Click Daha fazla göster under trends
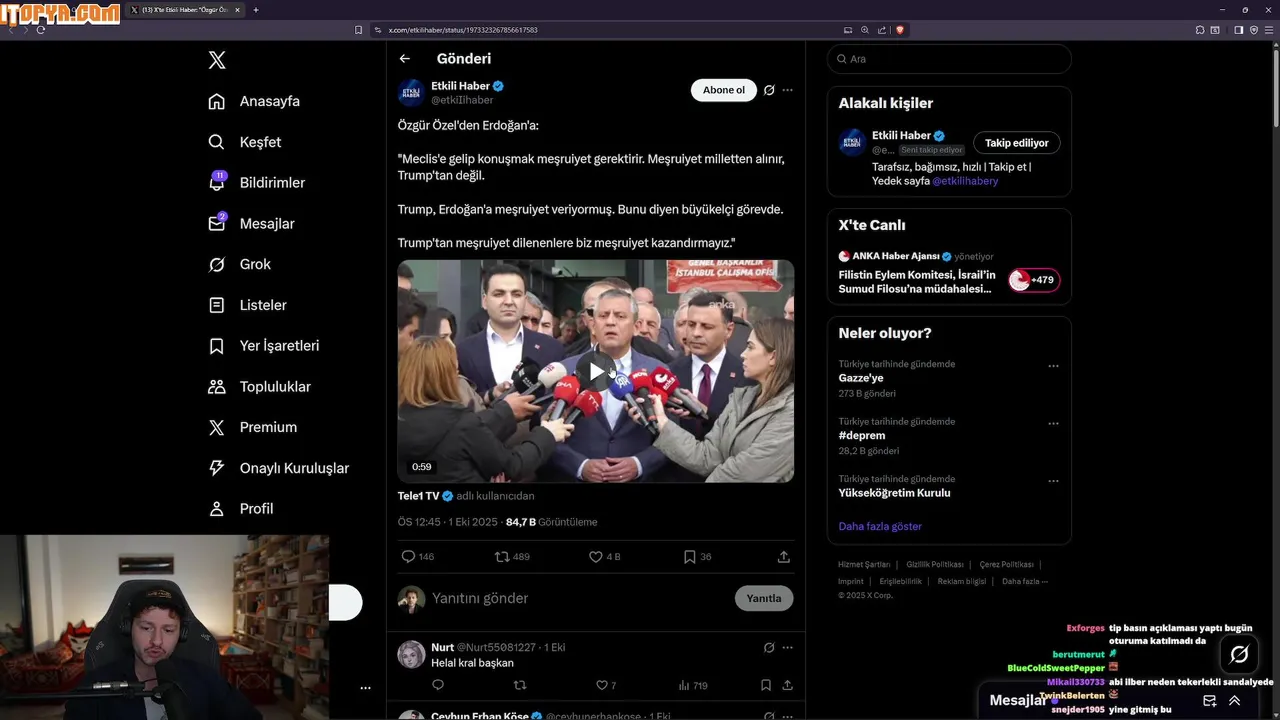This screenshot has width=1280, height=720. 880,526
